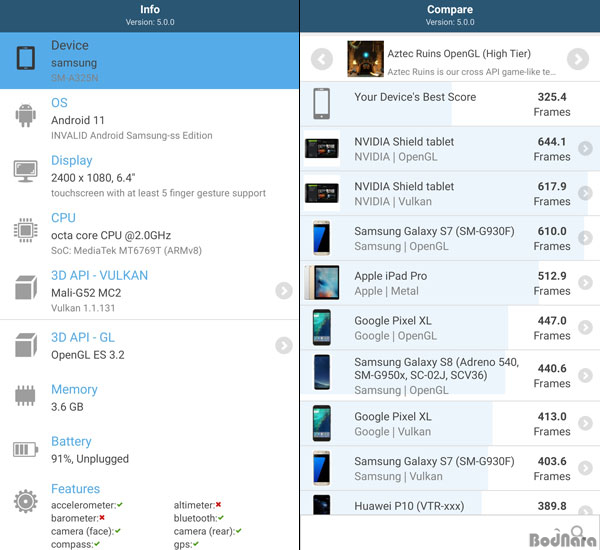Tap Galaxy S7 Vulkan device image
Image resolution: width=600 pixels, height=550 pixels.
[x=321, y=468]
